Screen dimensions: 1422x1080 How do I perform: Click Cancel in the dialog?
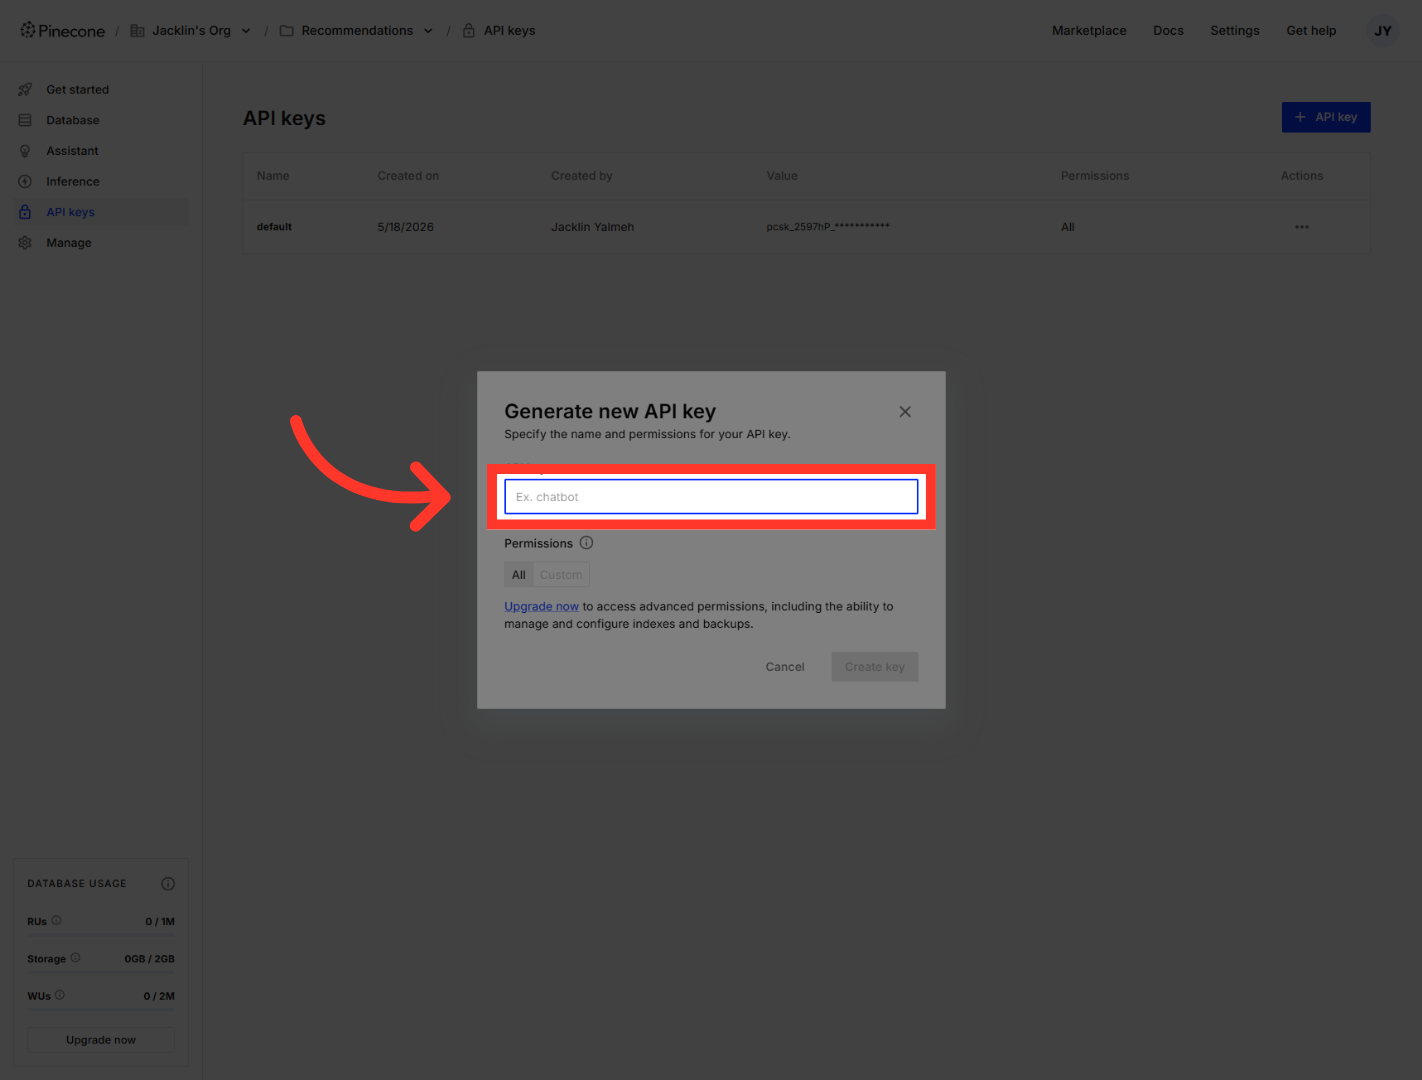coord(785,667)
